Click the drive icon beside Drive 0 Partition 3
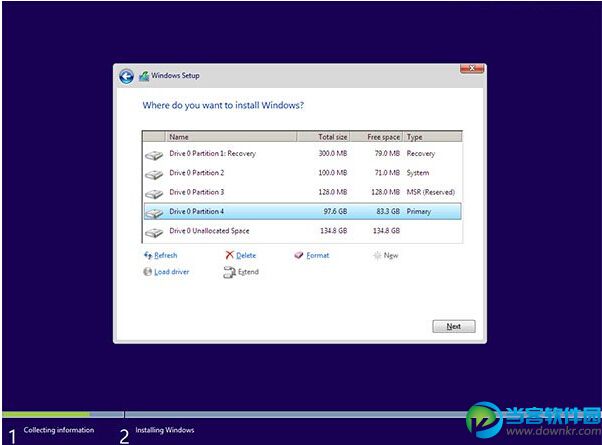This screenshot has width=602, height=445. (154, 194)
